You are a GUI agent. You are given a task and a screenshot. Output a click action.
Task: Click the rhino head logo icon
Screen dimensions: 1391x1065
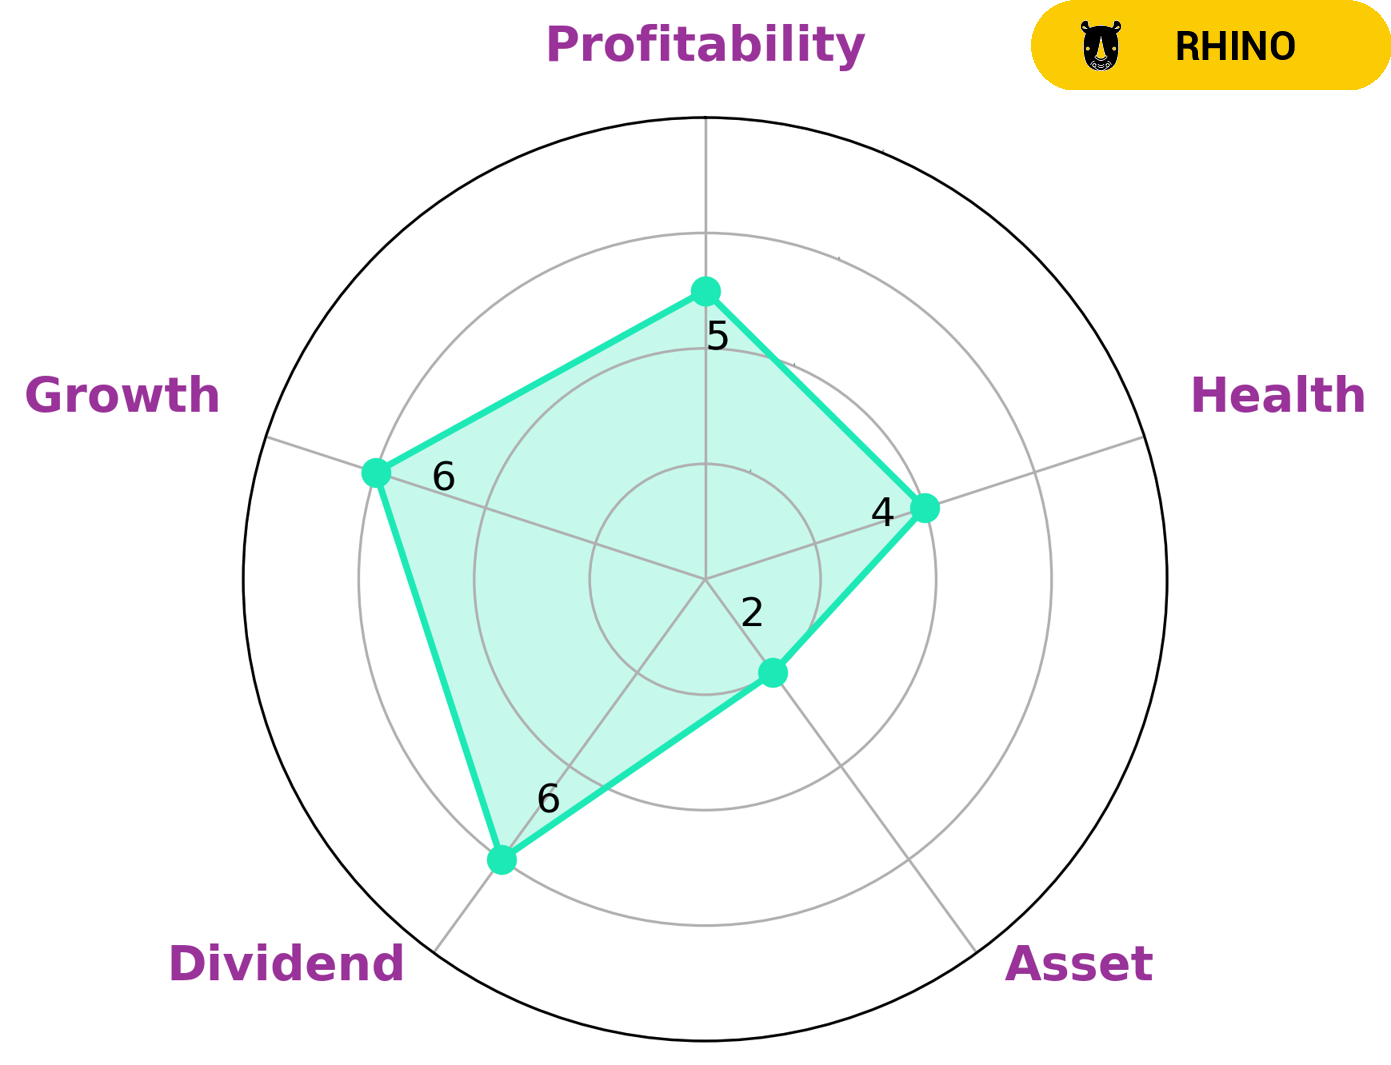coord(1101,47)
